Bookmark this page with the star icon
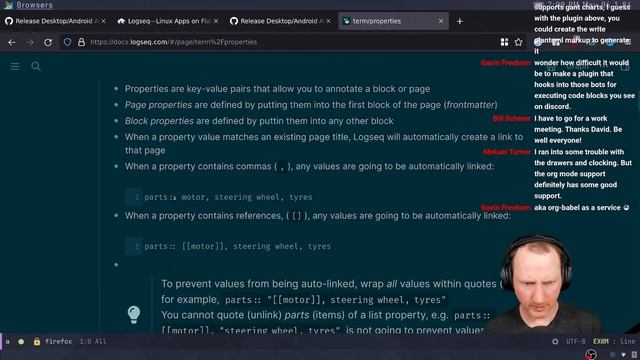Viewport: 640px width, 360px height. [x=518, y=42]
